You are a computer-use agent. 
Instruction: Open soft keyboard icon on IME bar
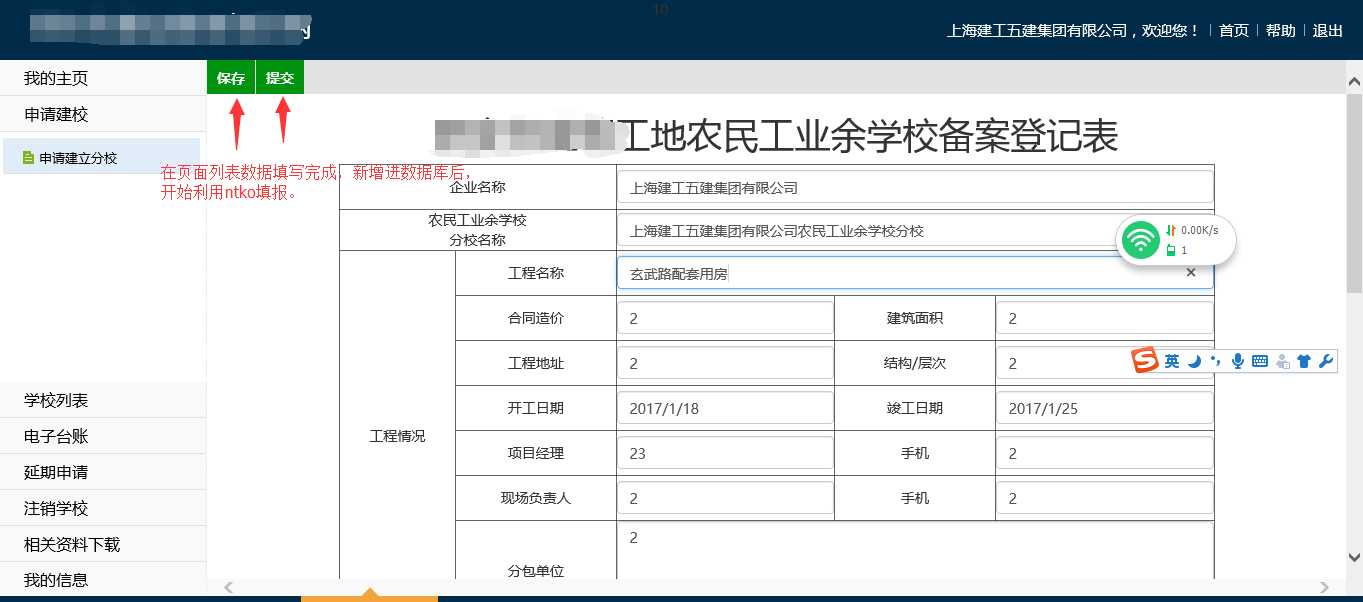1260,361
